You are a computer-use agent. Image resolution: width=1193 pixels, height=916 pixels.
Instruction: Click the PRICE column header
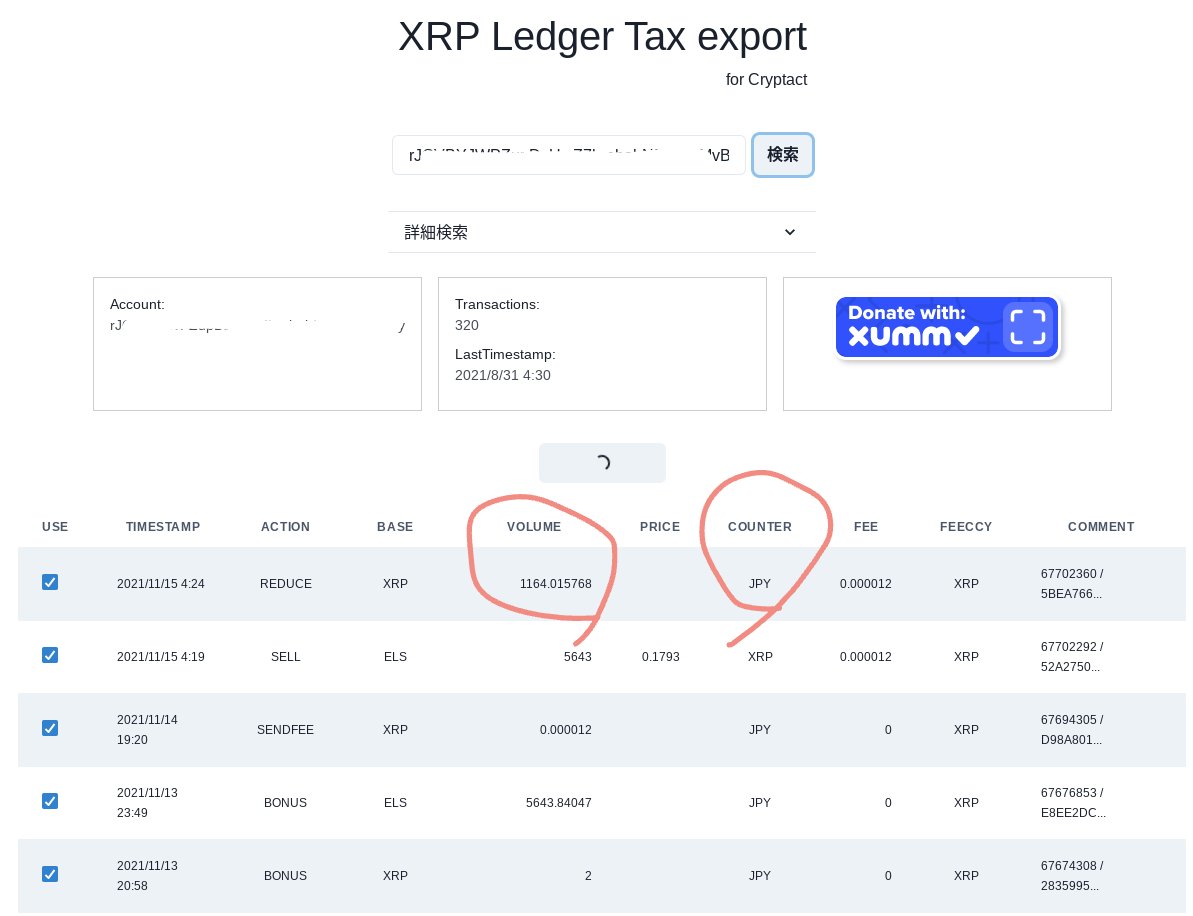coord(660,526)
